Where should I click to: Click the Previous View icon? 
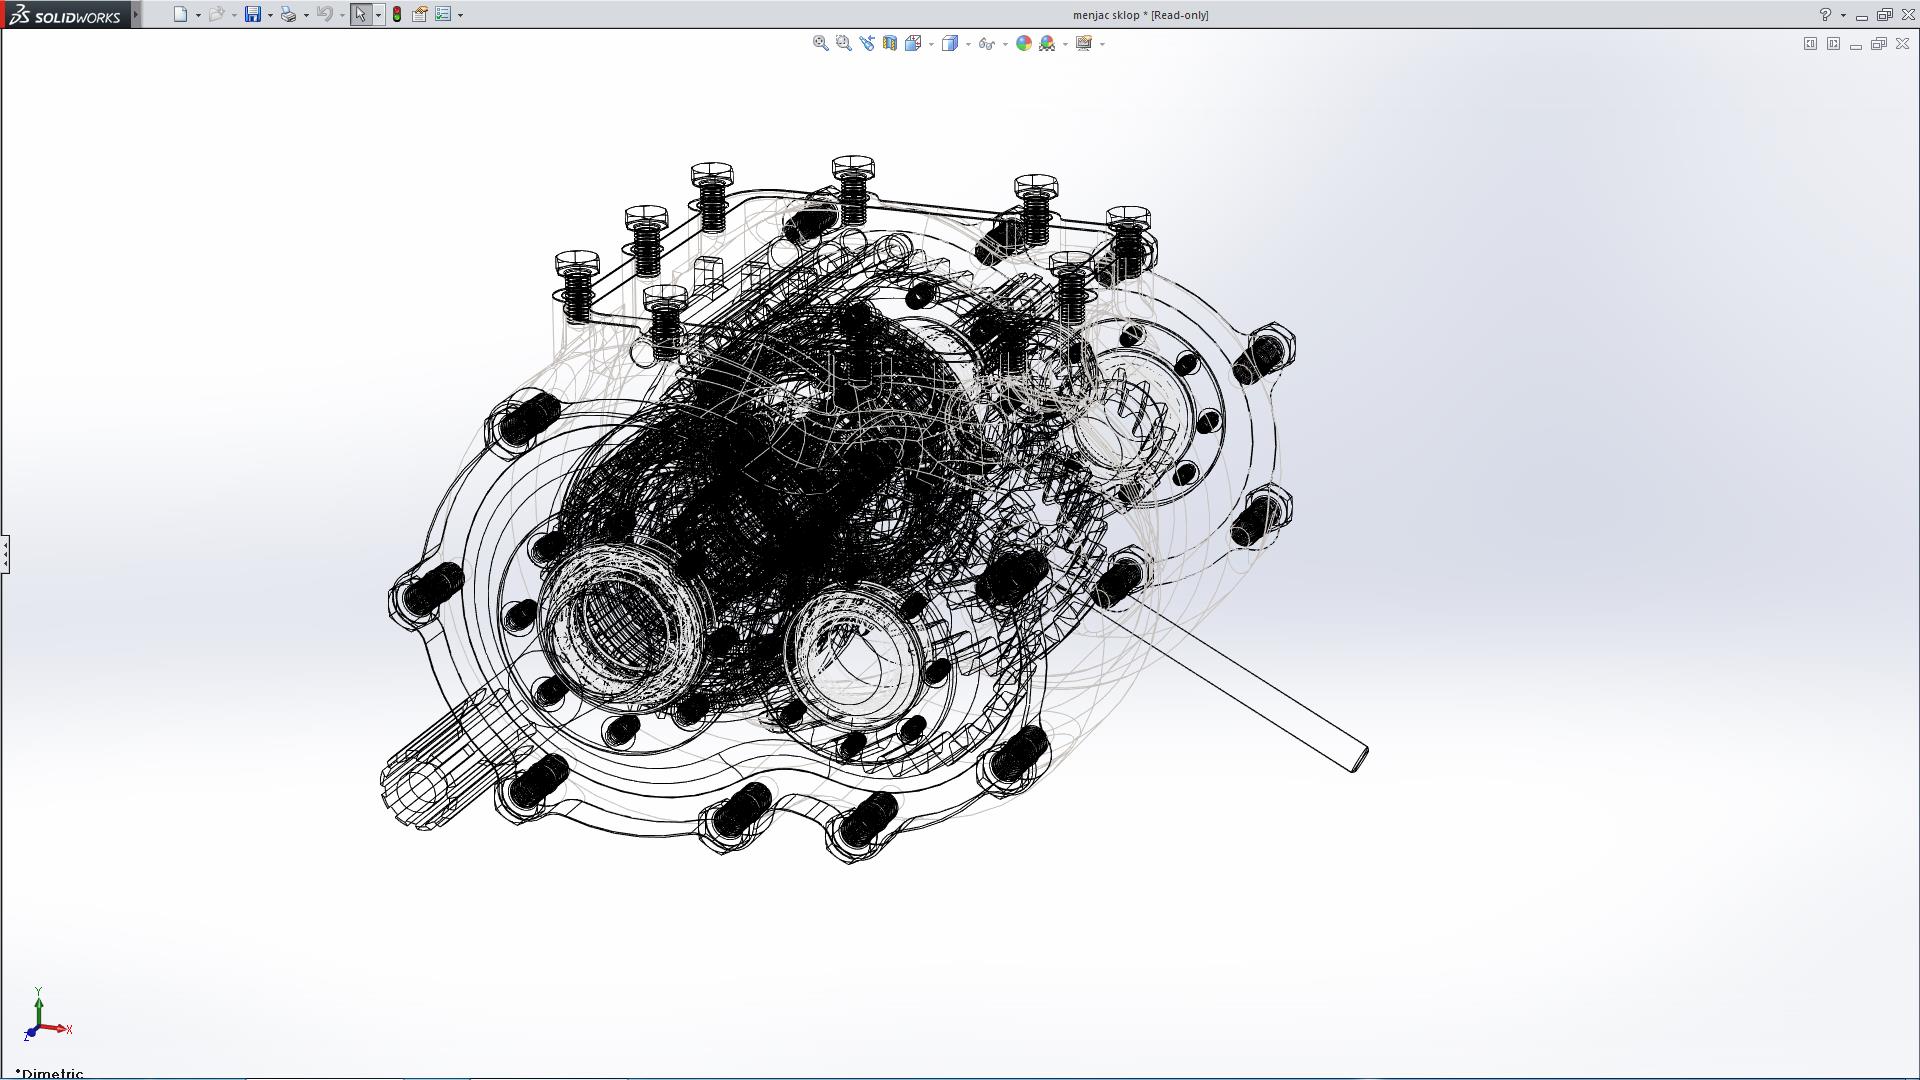866,43
